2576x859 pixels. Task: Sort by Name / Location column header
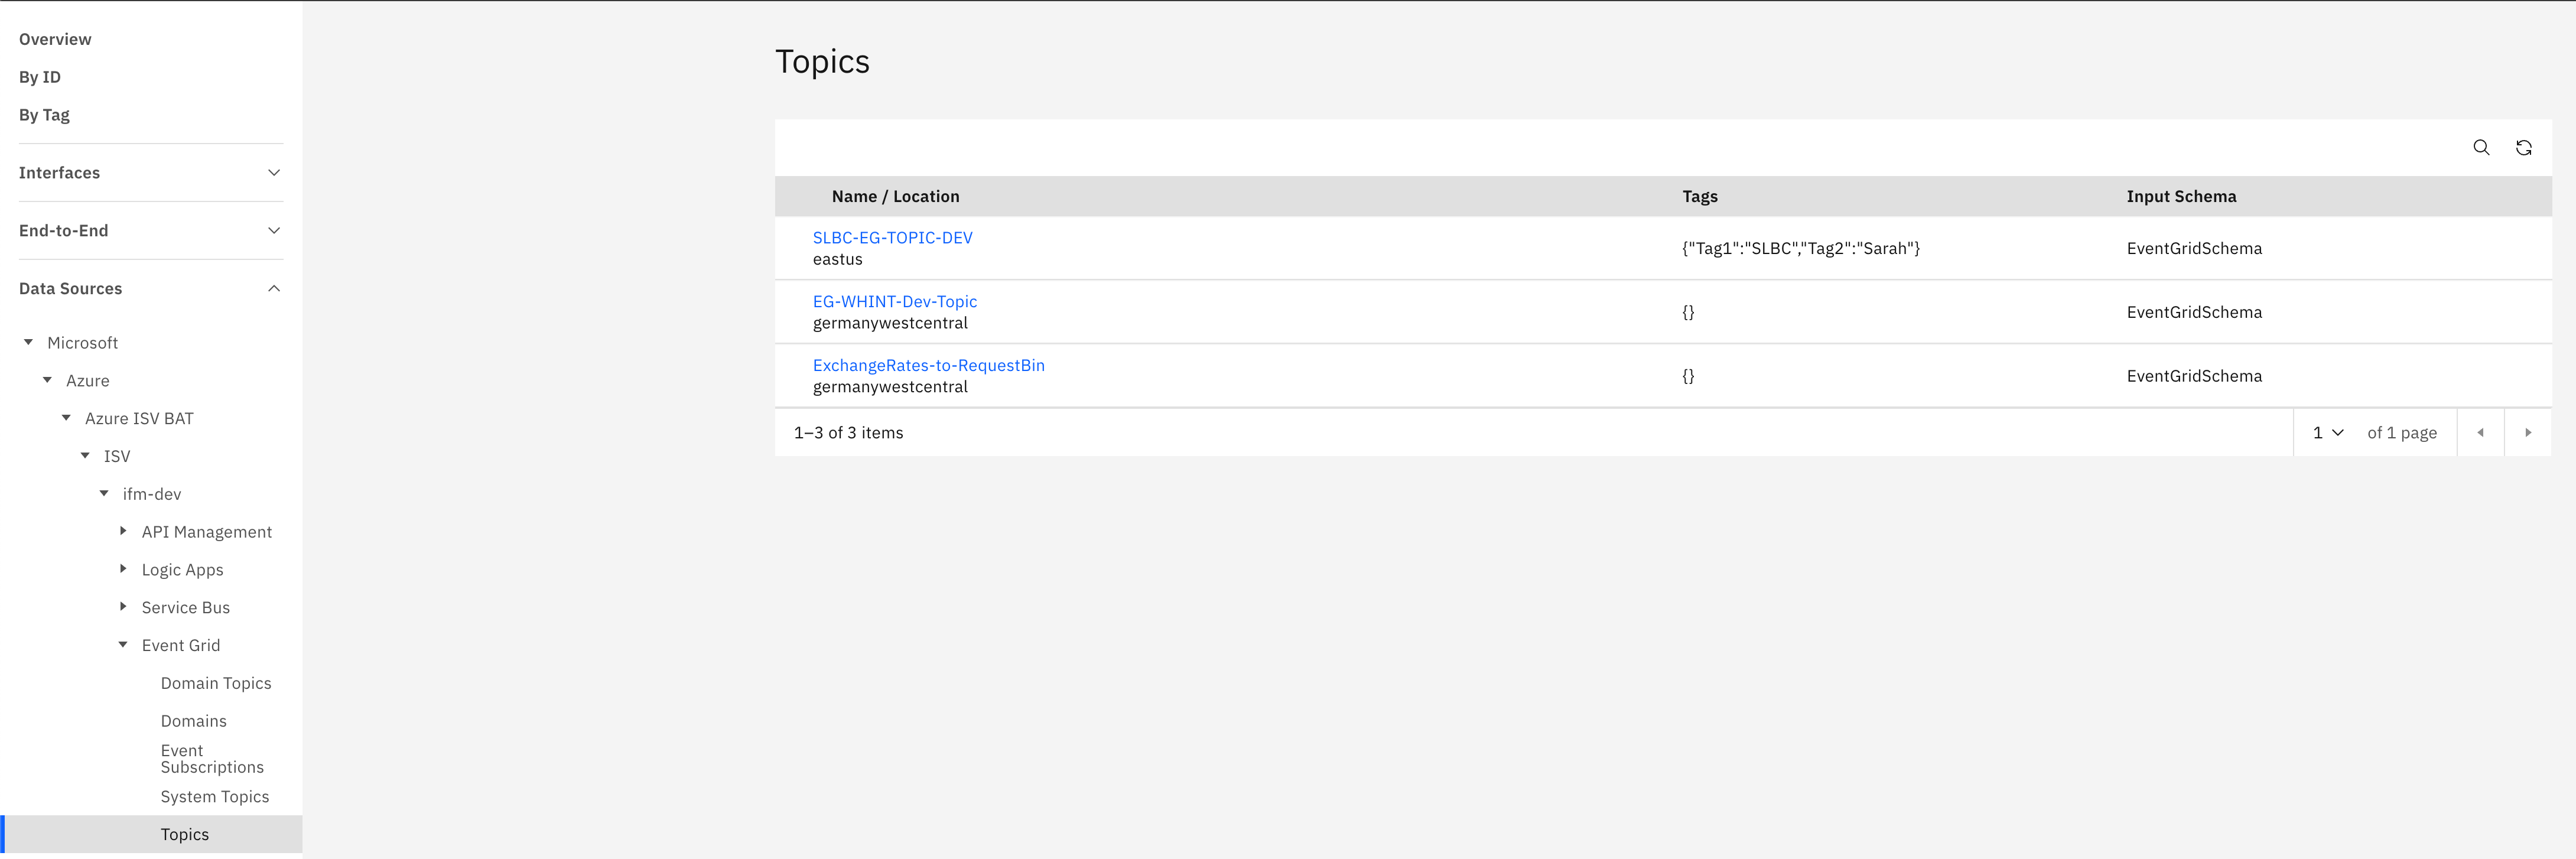[x=895, y=197]
